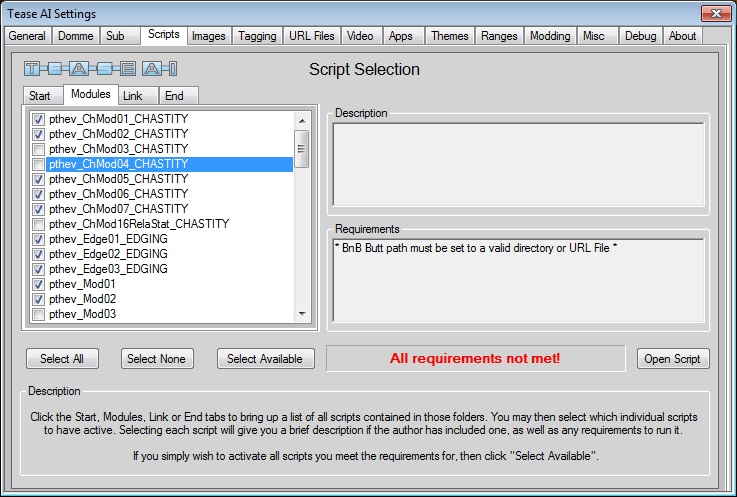Open the selected script with Open Script
This screenshot has width=737, height=497.
point(673,359)
